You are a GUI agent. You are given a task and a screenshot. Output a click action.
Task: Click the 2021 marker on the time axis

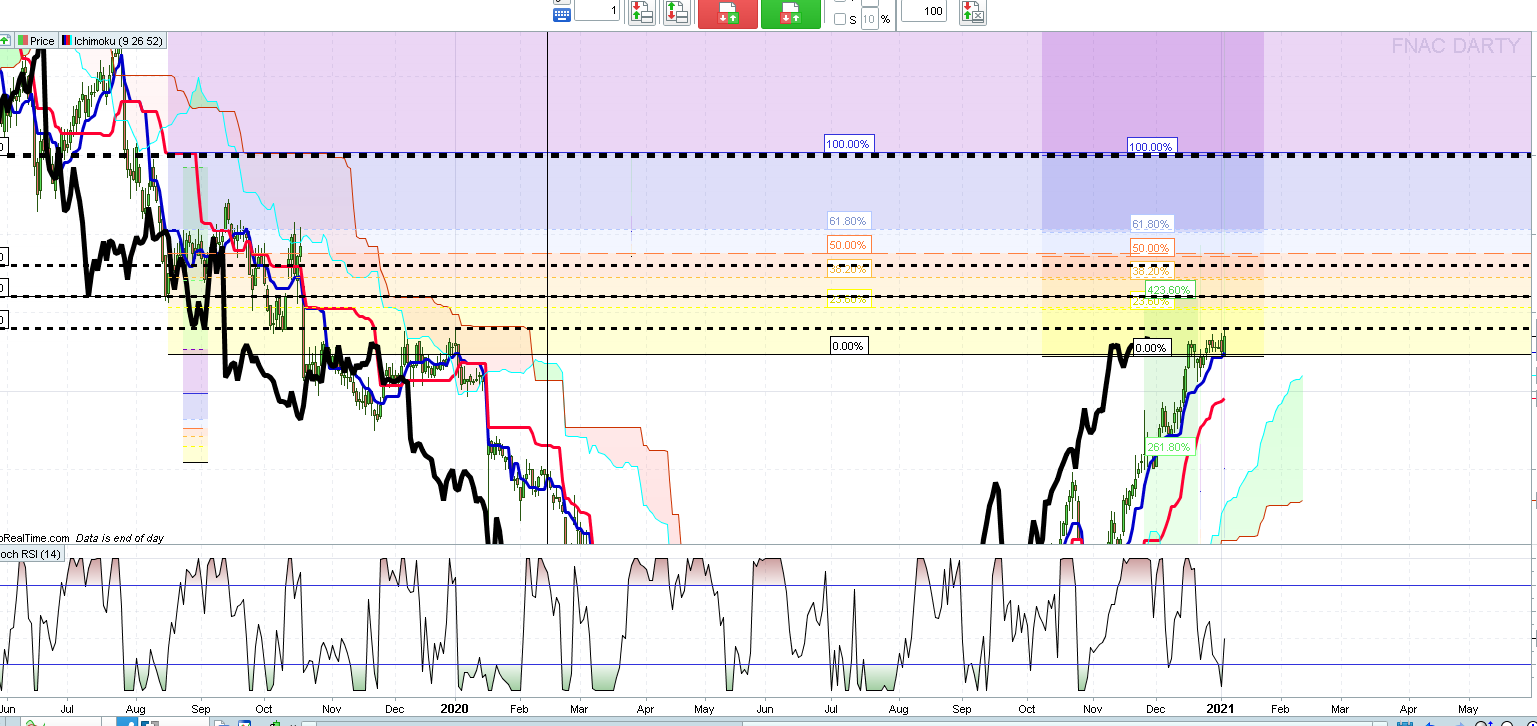tap(1219, 709)
